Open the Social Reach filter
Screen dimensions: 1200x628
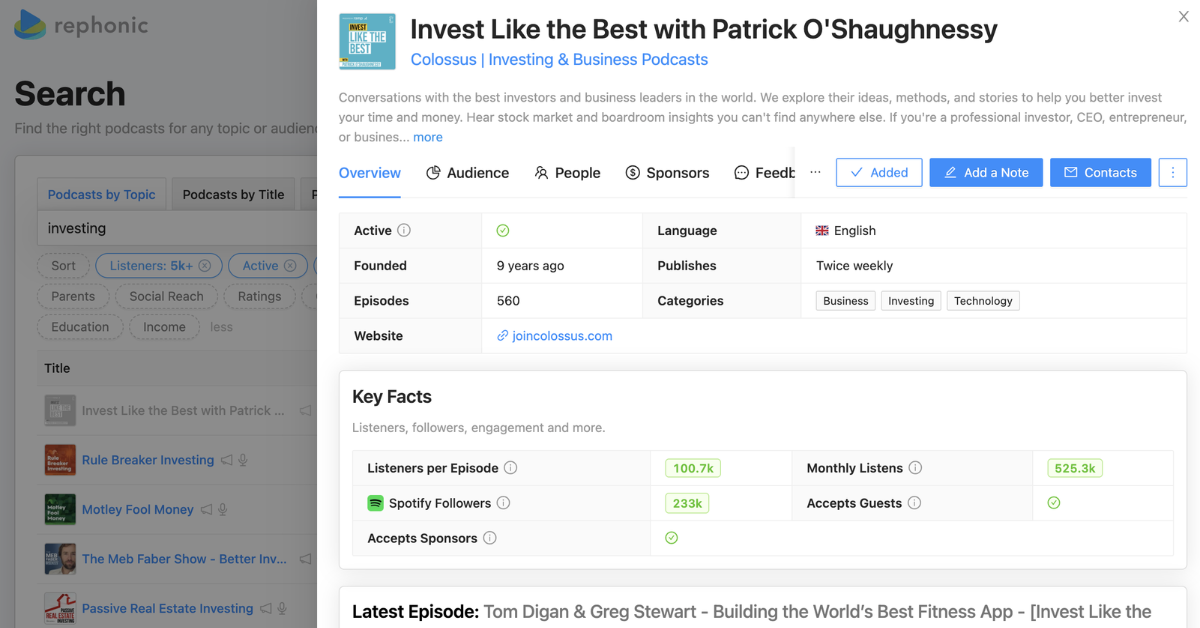pyautogui.click(x=166, y=297)
